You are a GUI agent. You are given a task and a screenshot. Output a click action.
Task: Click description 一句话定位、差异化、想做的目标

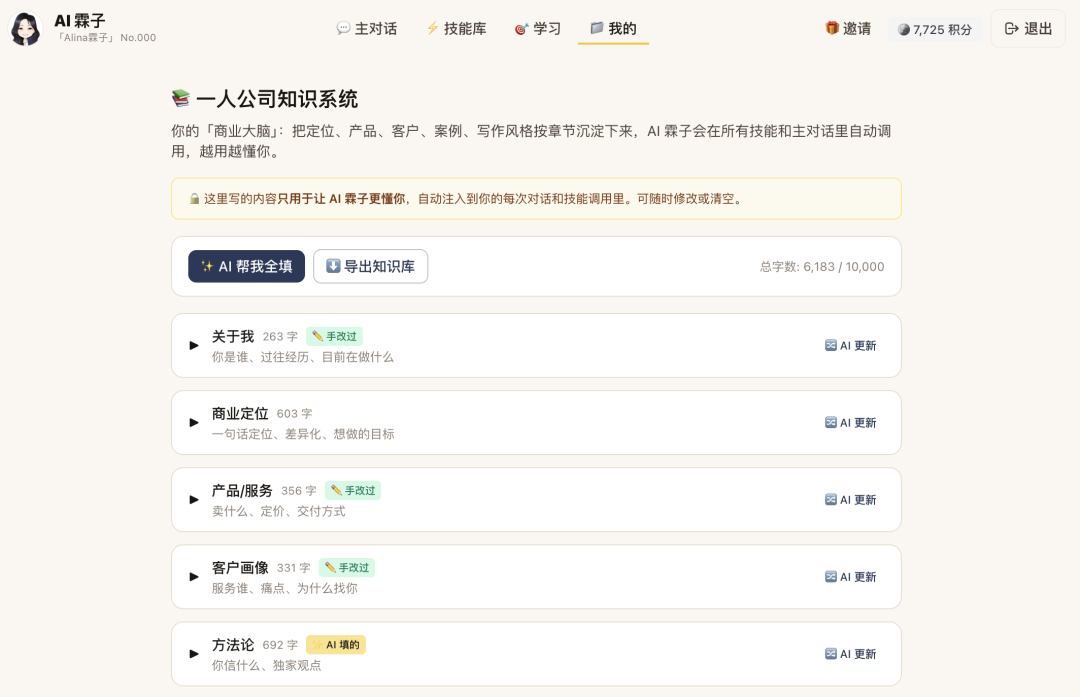[303, 434]
